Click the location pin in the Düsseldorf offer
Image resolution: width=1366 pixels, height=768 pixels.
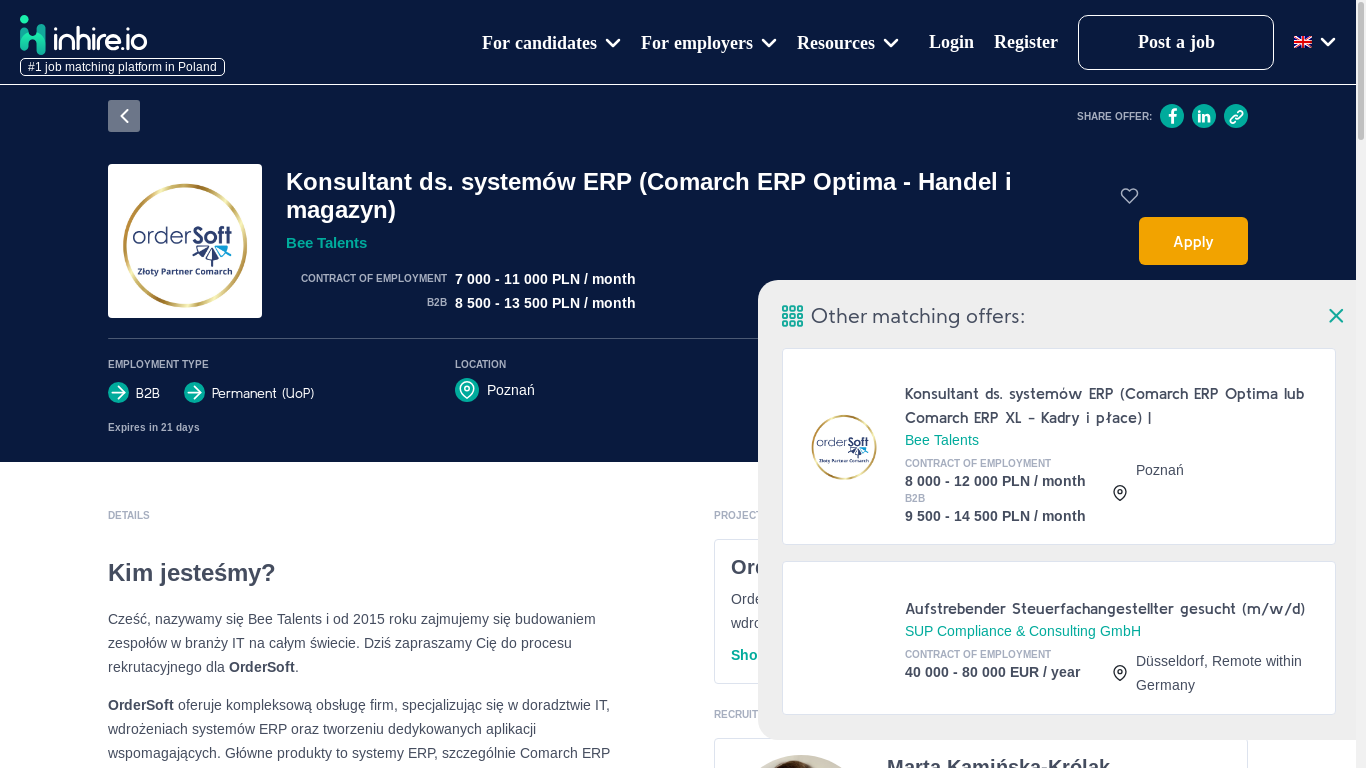coord(1120,673)
